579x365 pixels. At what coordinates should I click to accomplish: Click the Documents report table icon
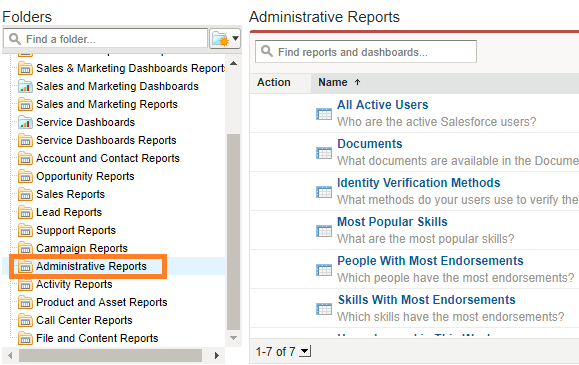pos(324,153)
